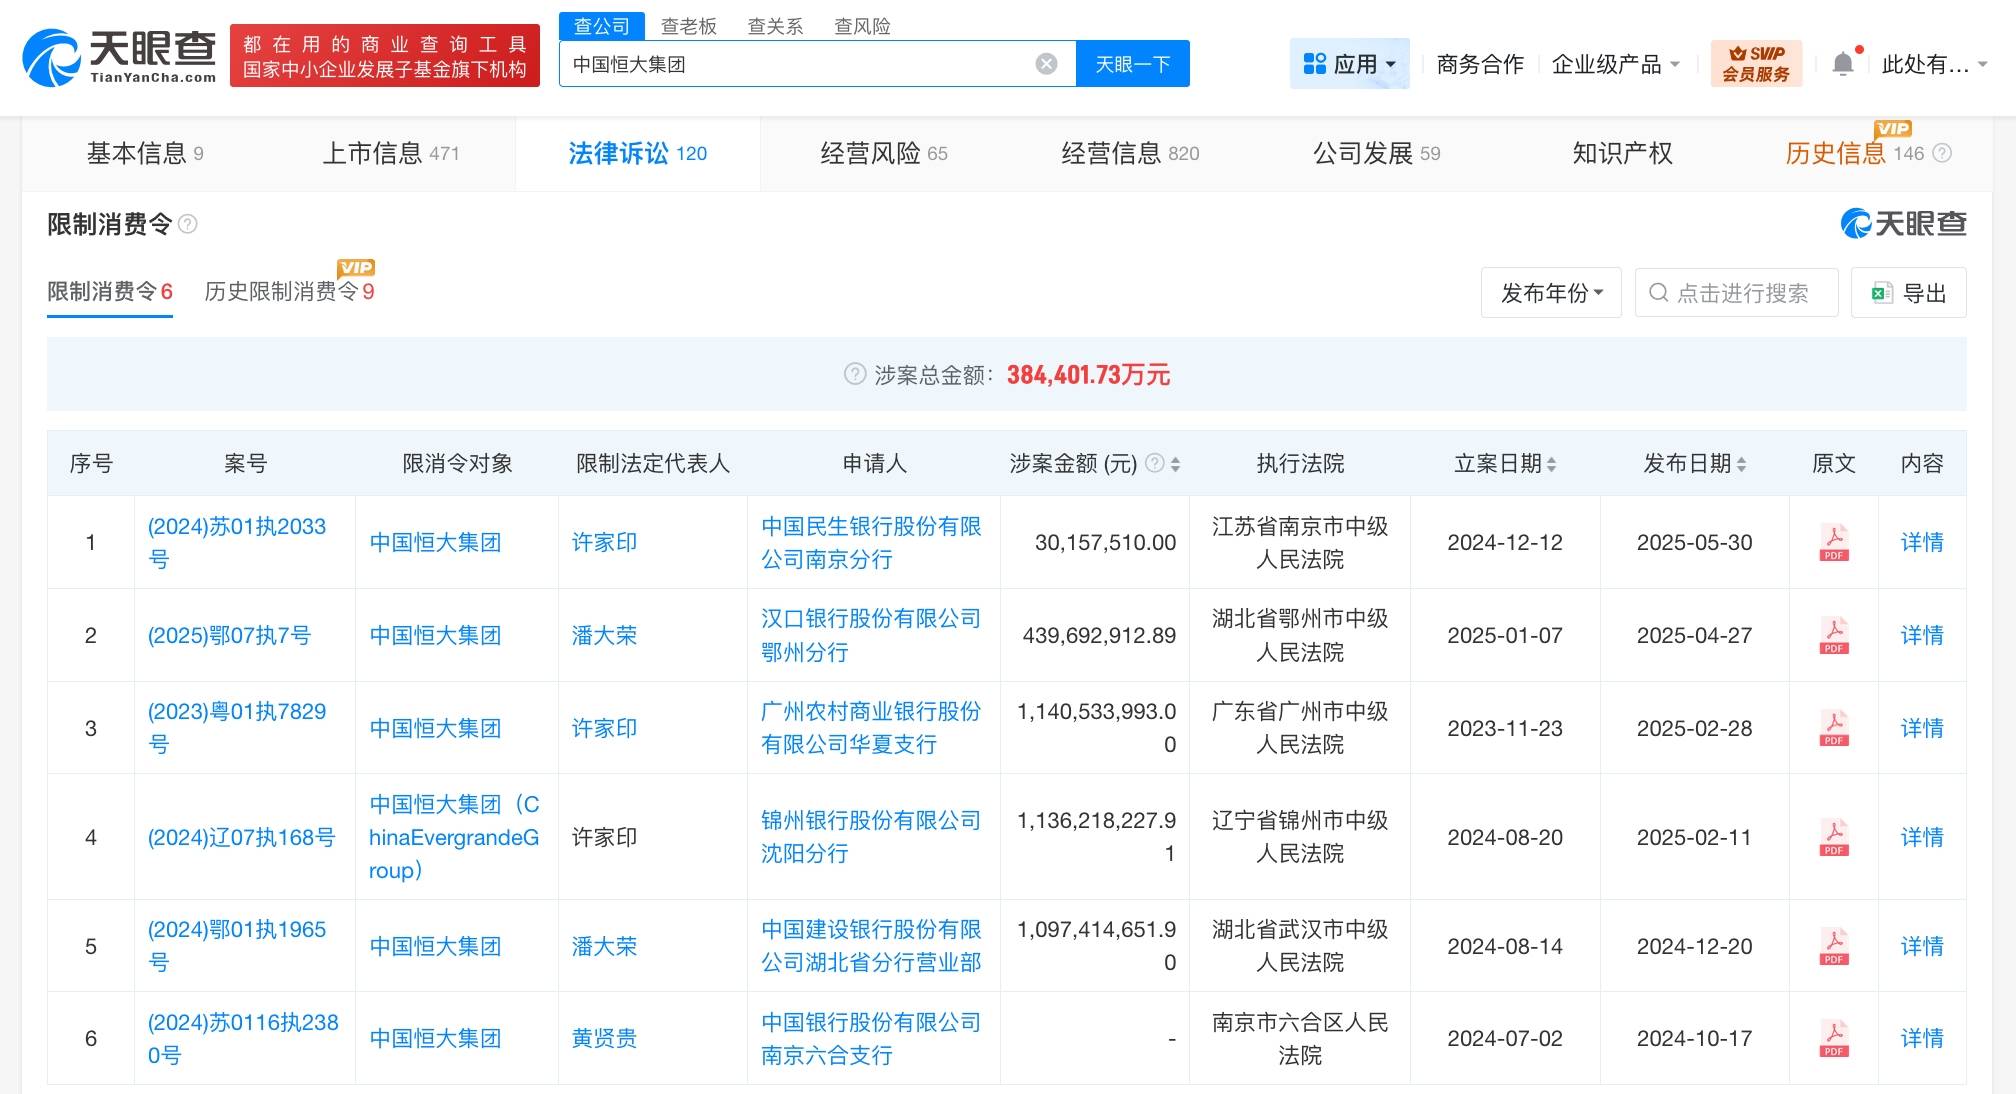
Task: Click the 天眼一下 search button
Action: pyautogui.click(x=1132, y=63)
